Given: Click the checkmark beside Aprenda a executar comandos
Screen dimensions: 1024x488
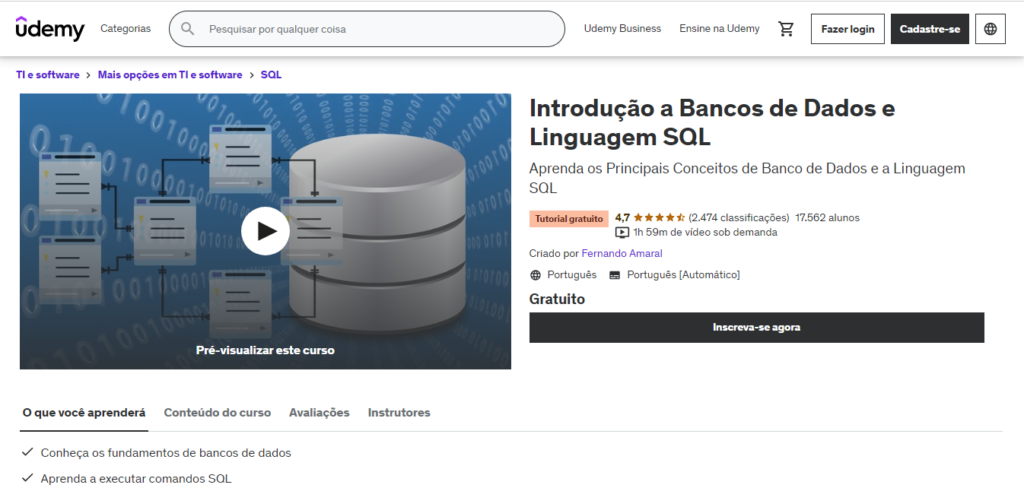Looking at the screenshot, I should 27,478.
